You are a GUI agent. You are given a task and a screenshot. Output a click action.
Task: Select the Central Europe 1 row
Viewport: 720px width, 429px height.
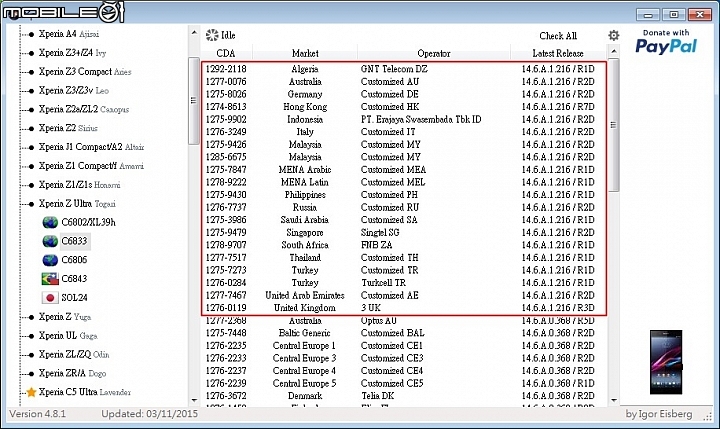(x=404, y=345)
